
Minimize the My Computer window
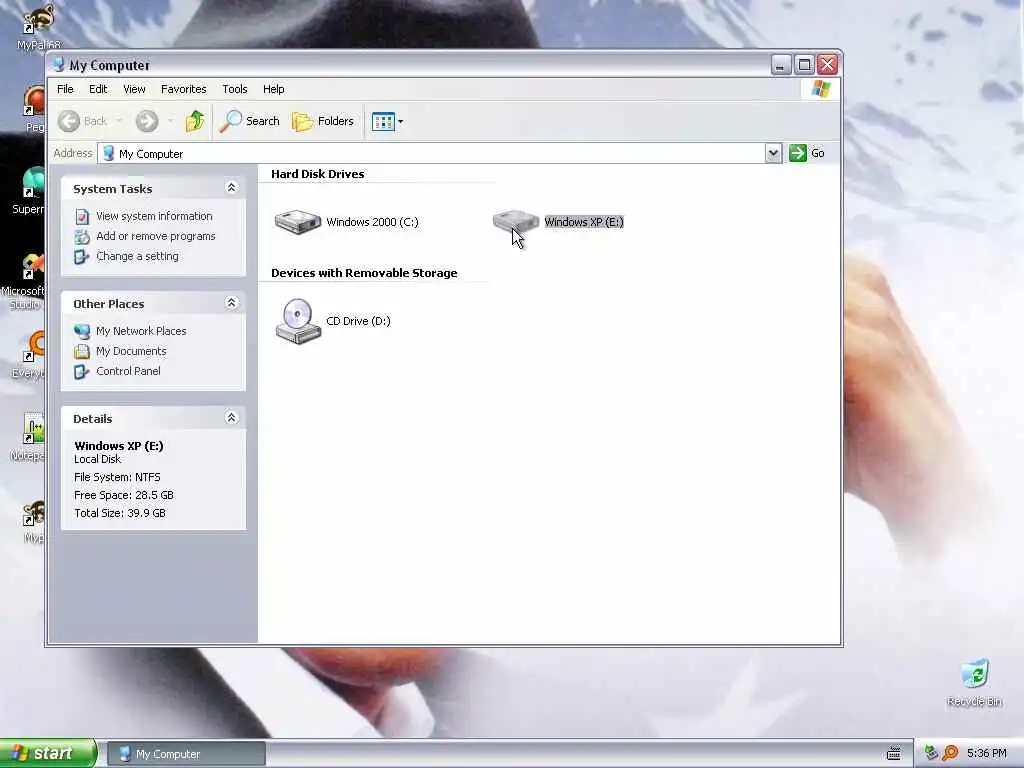tap(781, 65)
